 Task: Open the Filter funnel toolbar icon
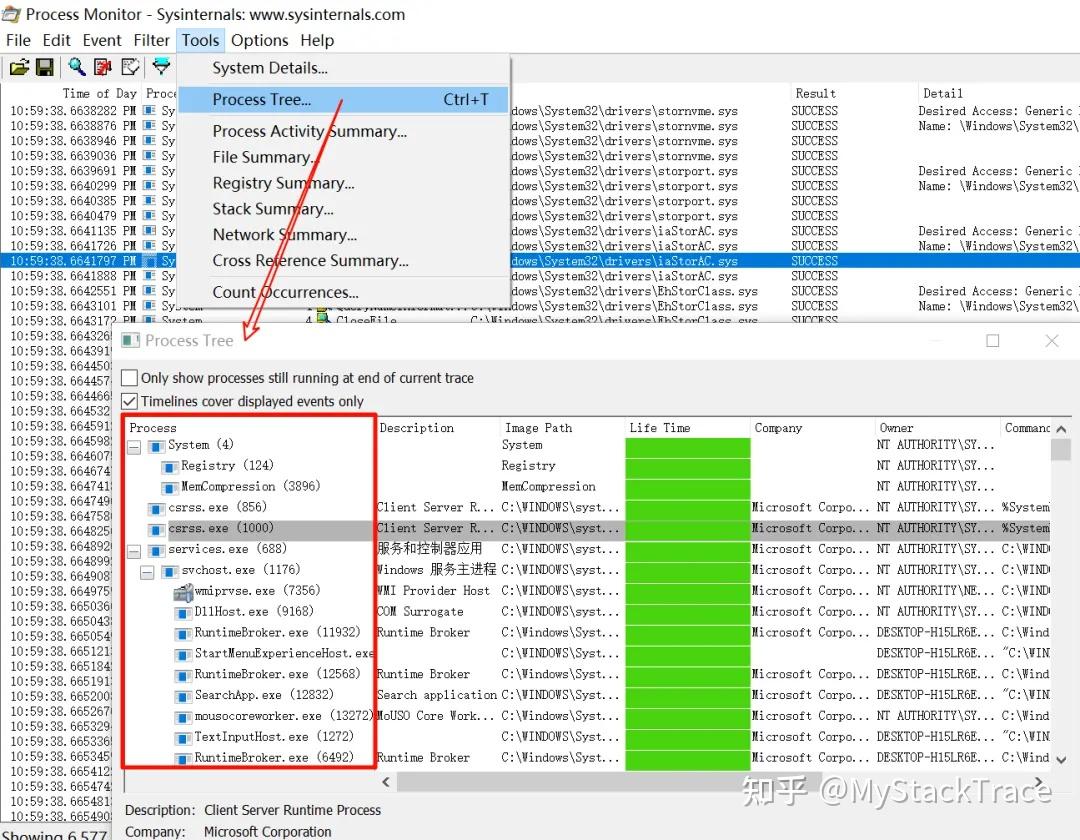(x=161, y=66)
